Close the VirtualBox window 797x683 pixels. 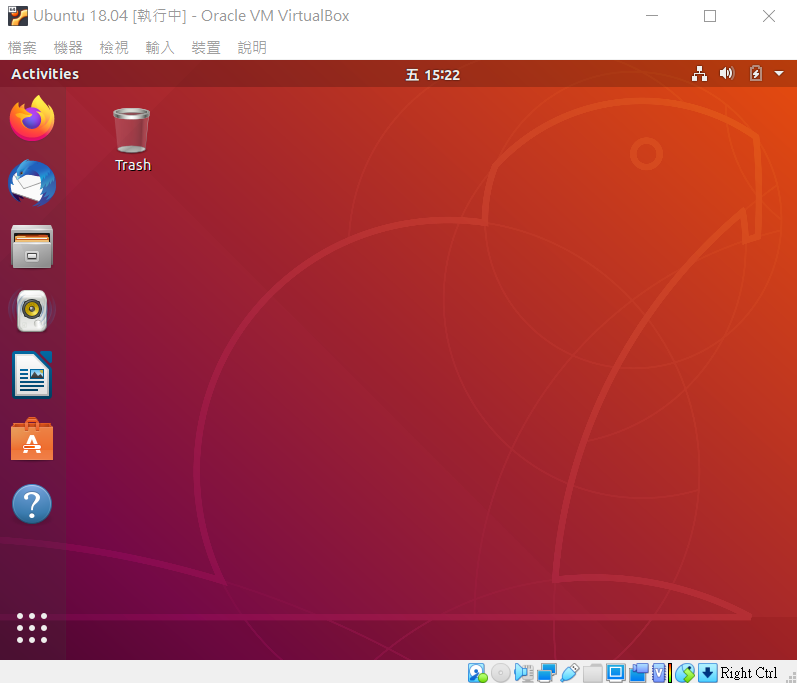(769, 16)
